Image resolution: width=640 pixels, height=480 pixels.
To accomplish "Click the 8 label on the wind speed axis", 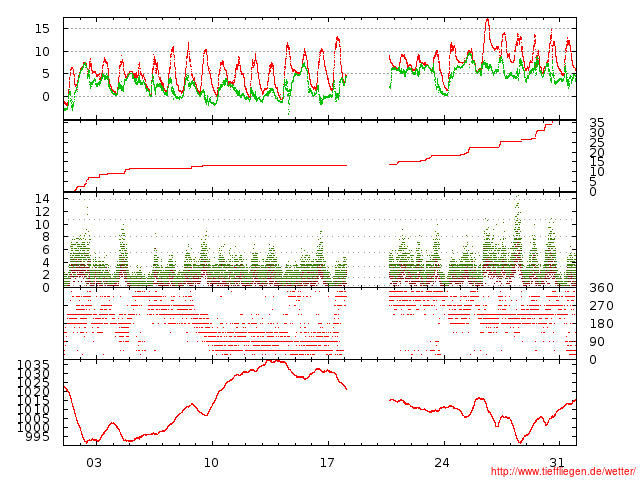I will point(46,237).
